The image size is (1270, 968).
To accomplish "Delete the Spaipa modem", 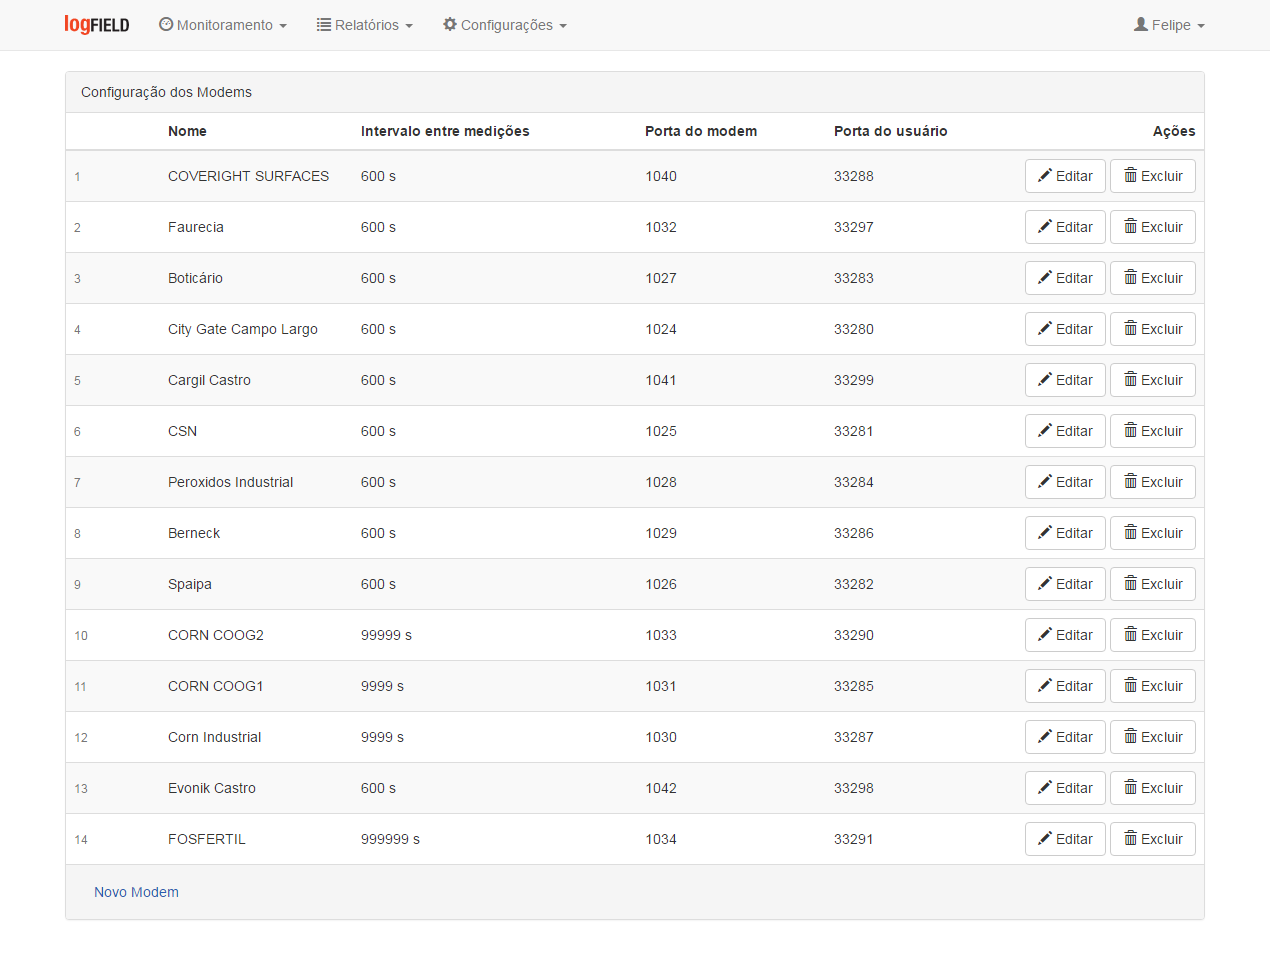I will (x=1153, y=584).
